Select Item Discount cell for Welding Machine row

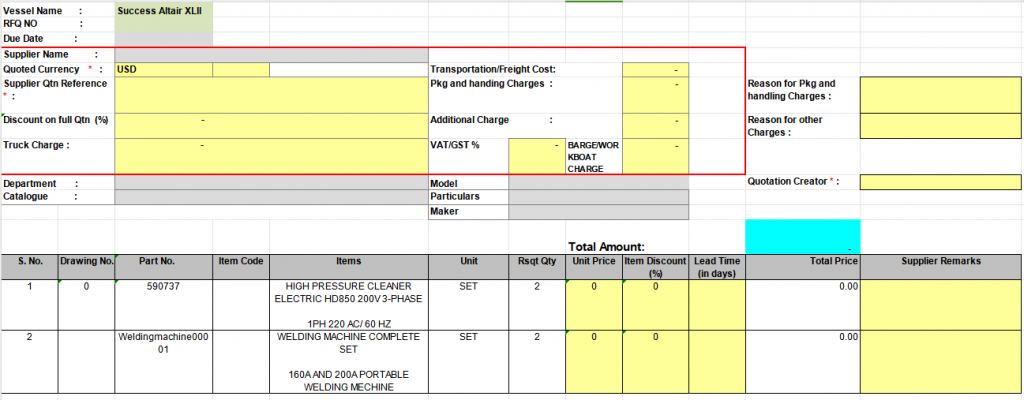click(x=655, y=362)
